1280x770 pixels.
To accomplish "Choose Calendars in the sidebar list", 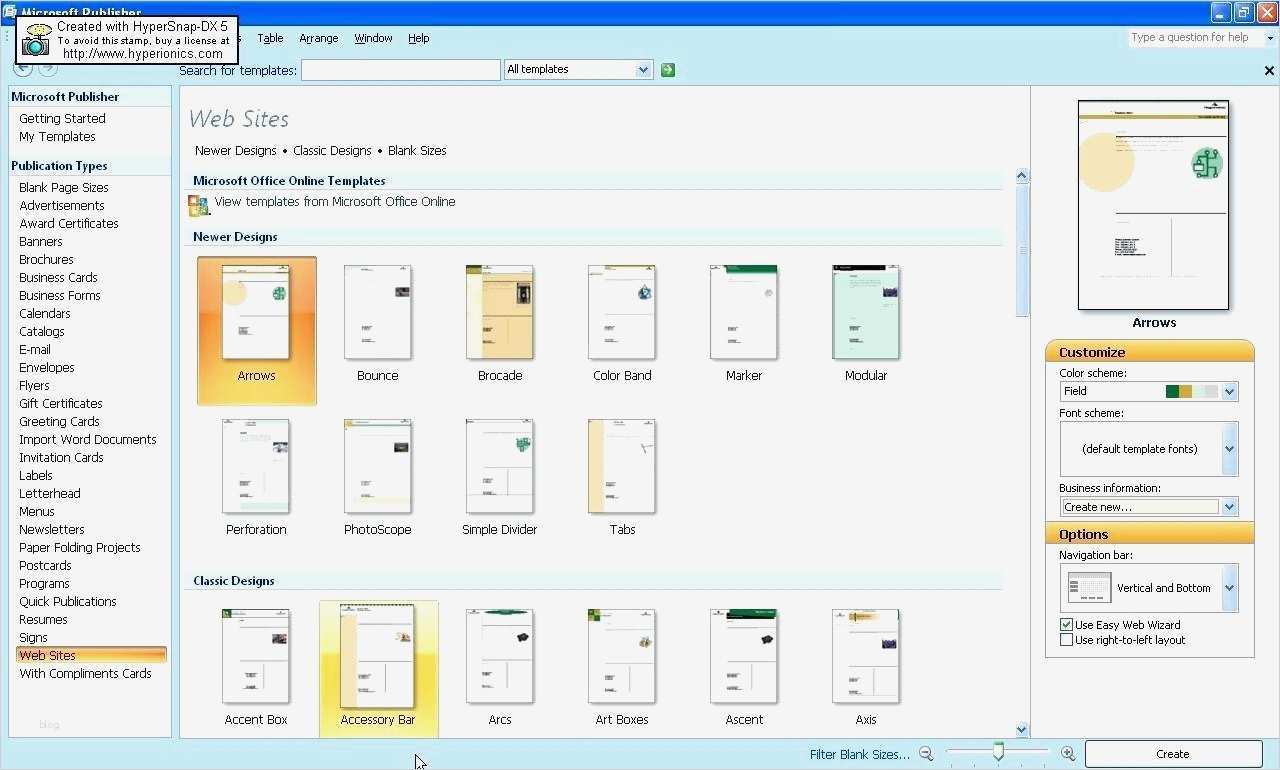I will pos(45,314).
